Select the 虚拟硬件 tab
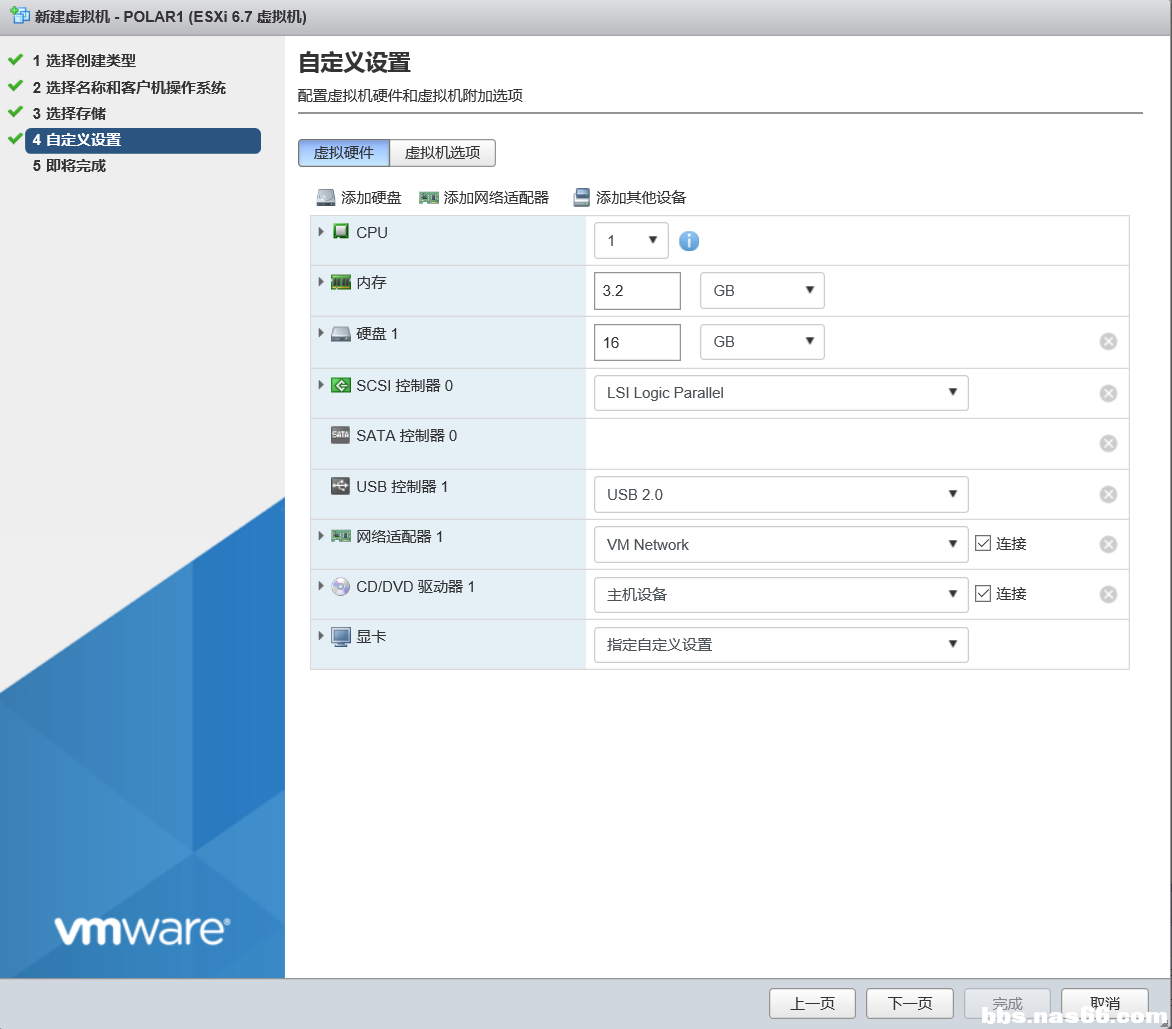This screenshot has width=1172, height=1029. [x=344, y=153]
